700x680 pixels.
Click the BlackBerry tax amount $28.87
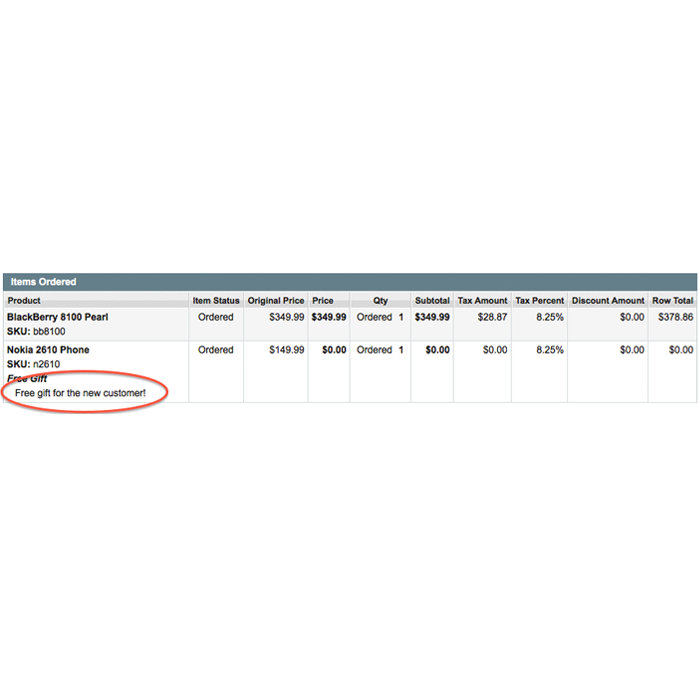492,317
